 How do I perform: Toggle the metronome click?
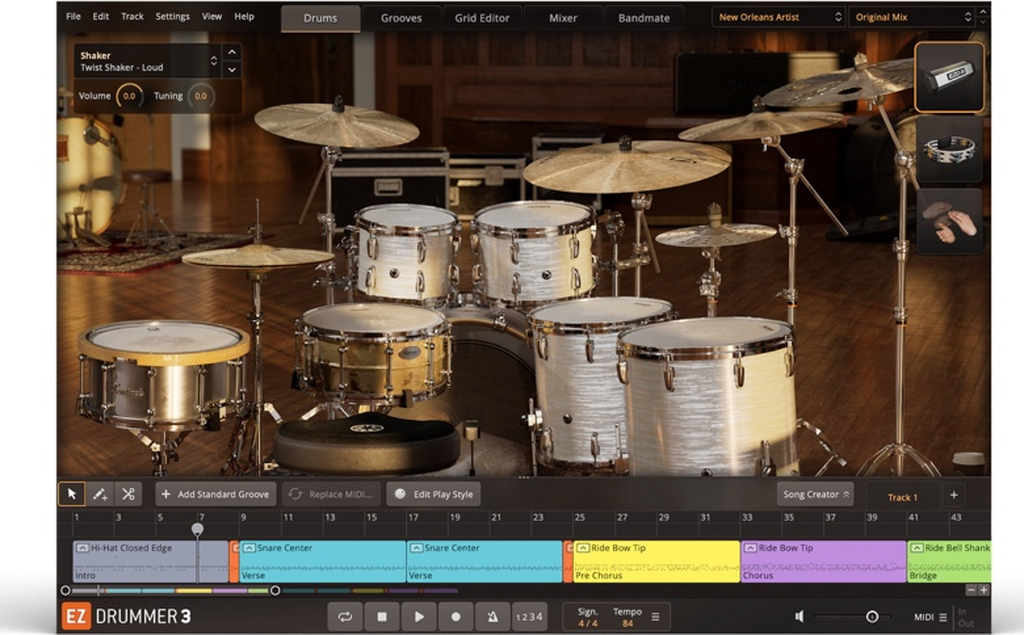coord(492,617)
